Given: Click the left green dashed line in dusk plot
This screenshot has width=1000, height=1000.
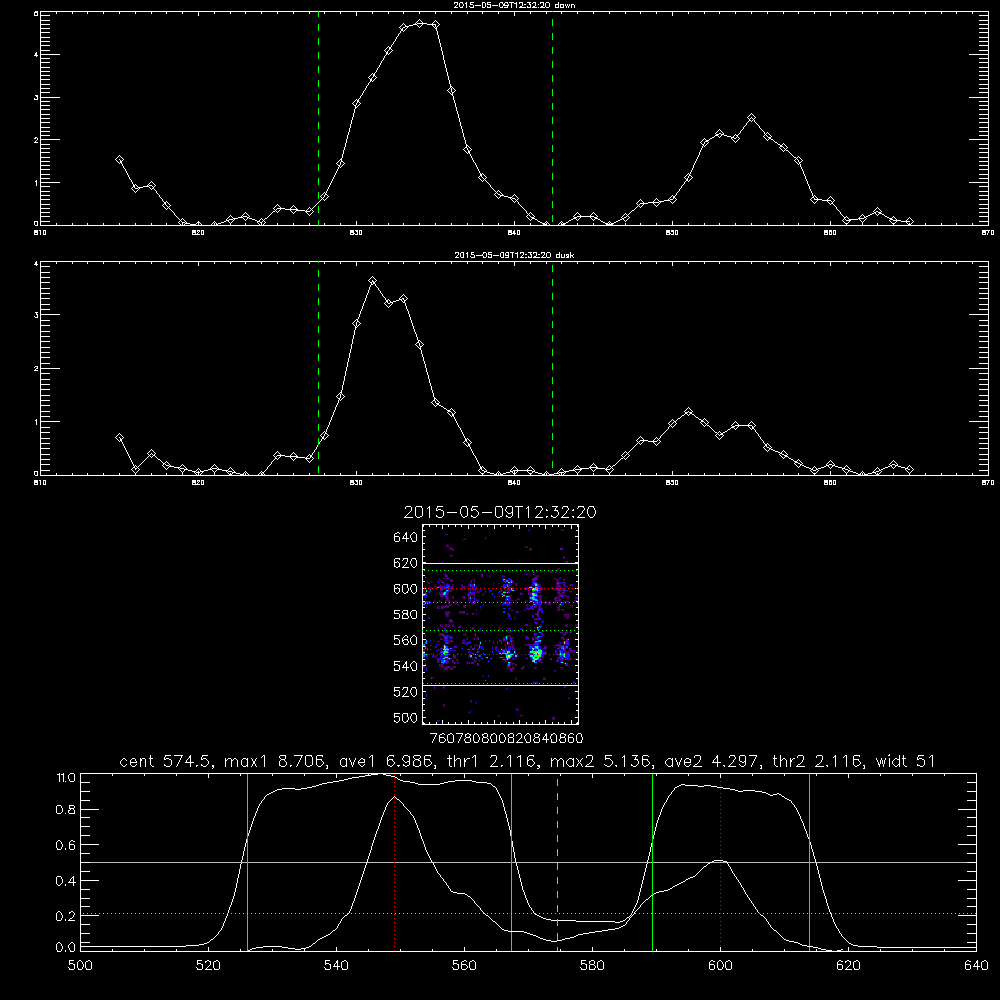Looking at the screenshot, I should pos(318,368).
